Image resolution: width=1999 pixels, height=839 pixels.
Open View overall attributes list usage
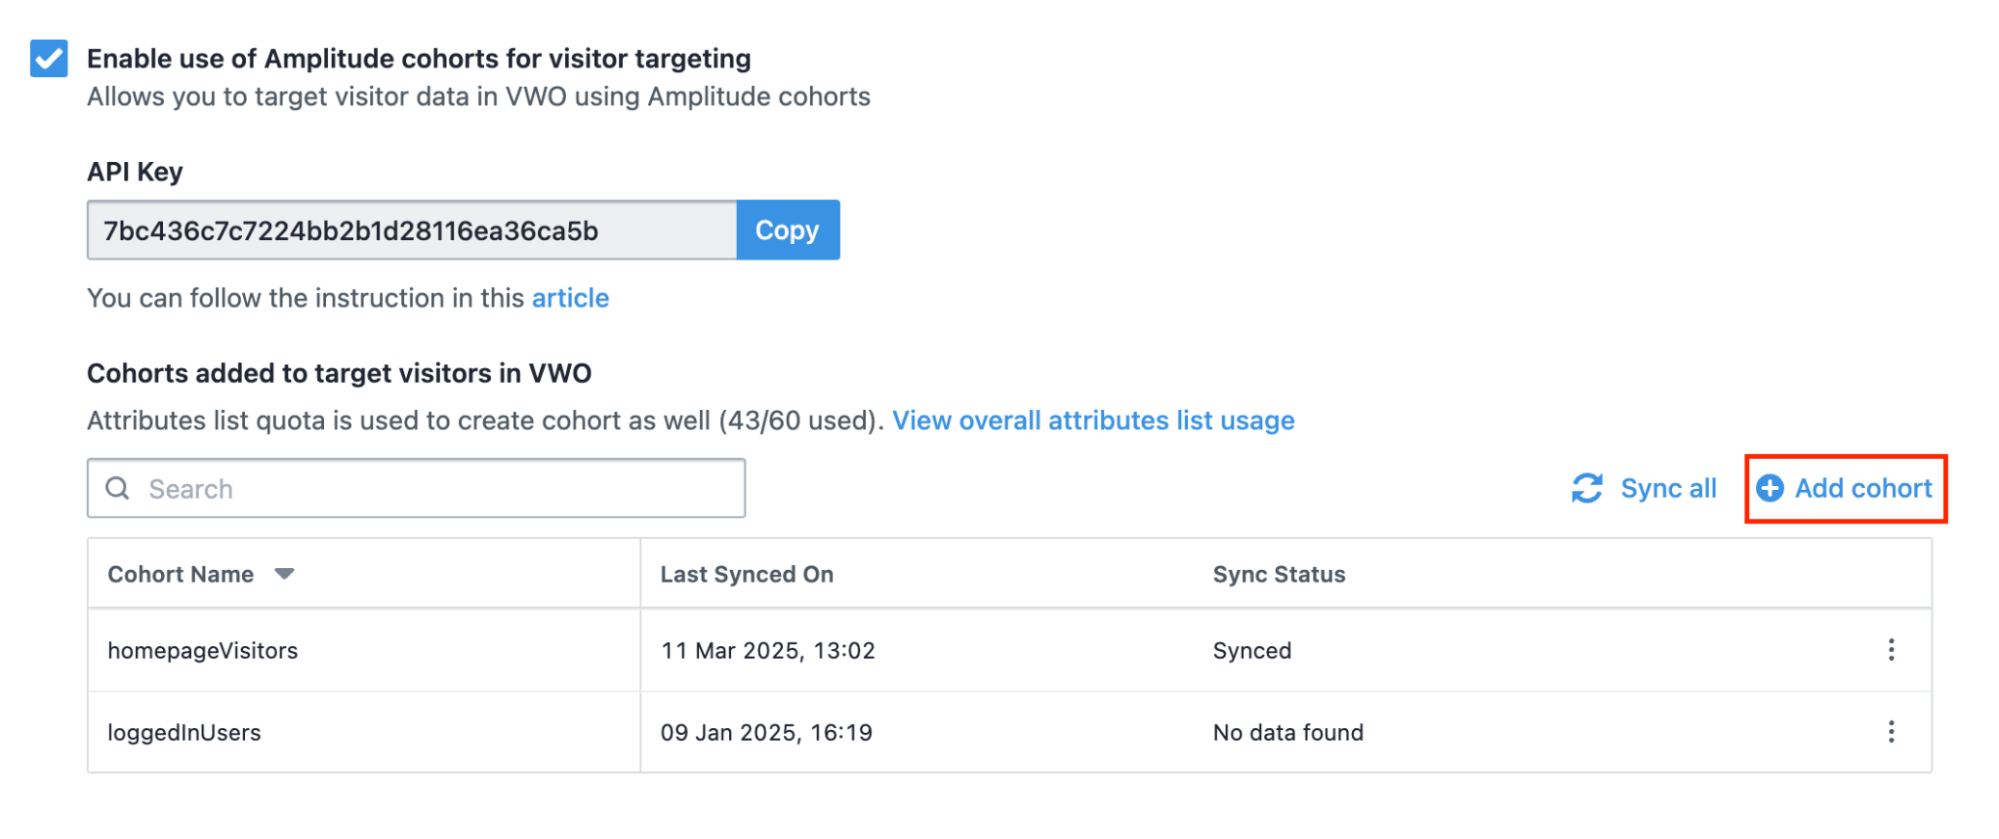point(1093,420)
